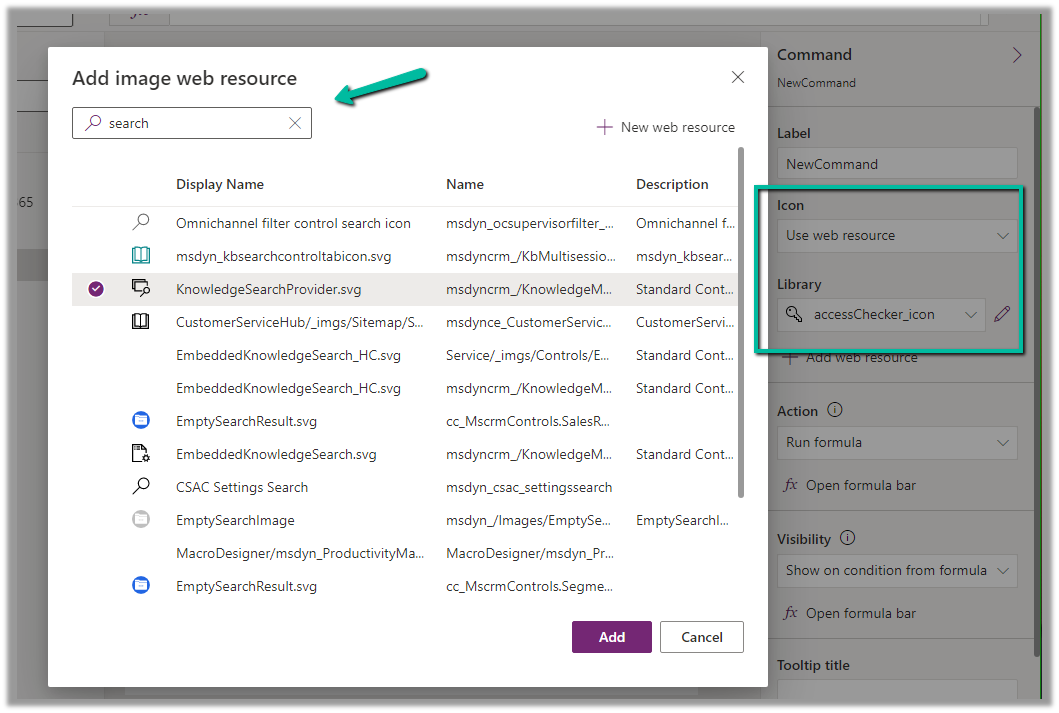Click the Description column header
The height and width of the screenshot is (713, 1059).
tap(672, 184)
